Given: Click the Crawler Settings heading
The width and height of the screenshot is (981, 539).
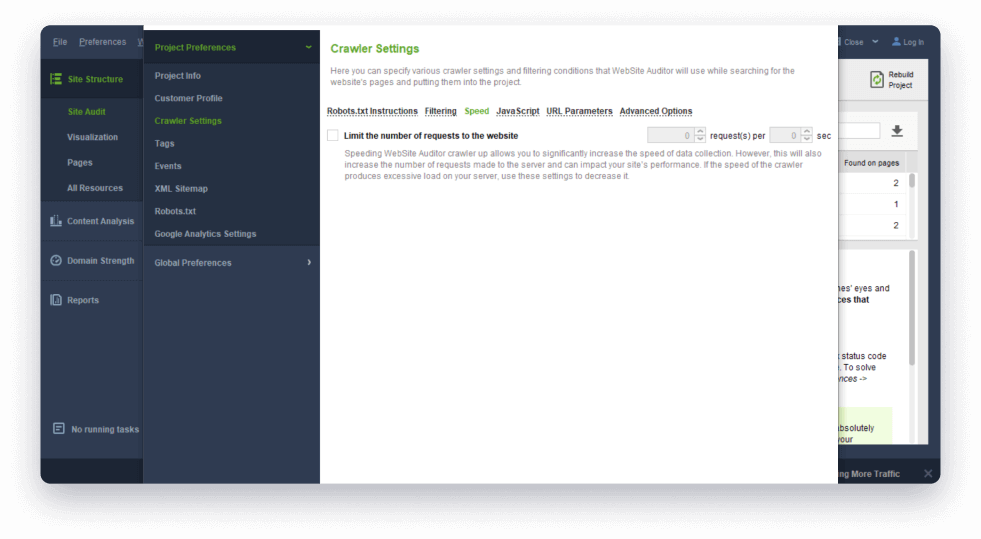Looking at the screenshot, I should coord(374,48).
